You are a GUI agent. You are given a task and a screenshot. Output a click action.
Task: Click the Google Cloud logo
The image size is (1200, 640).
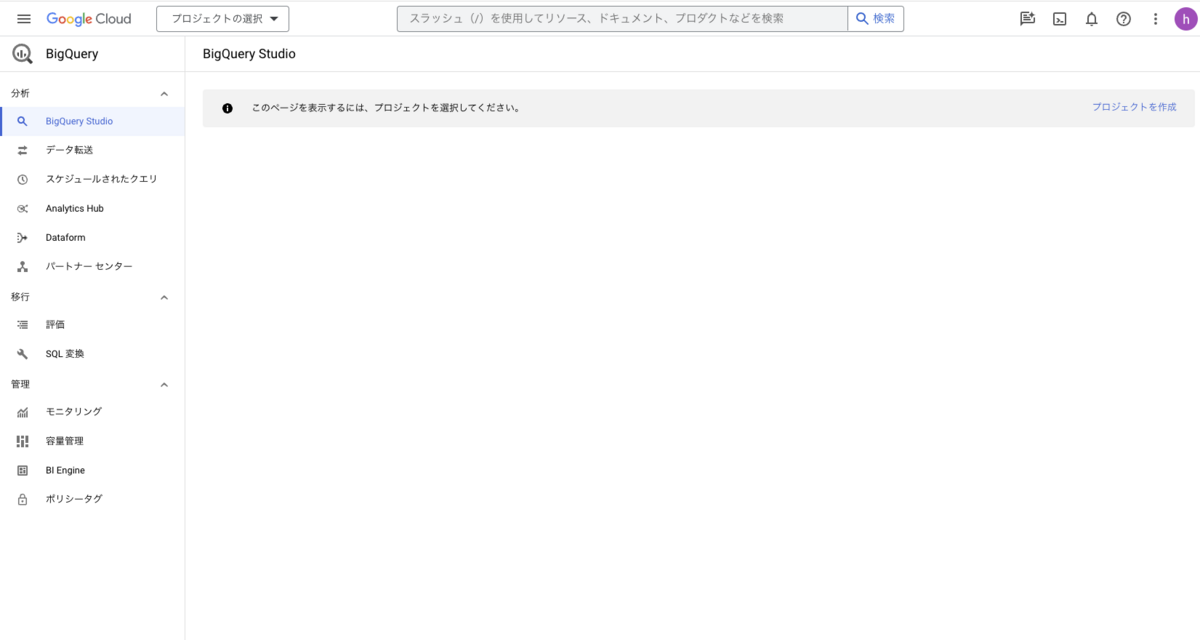coord(89,19)
